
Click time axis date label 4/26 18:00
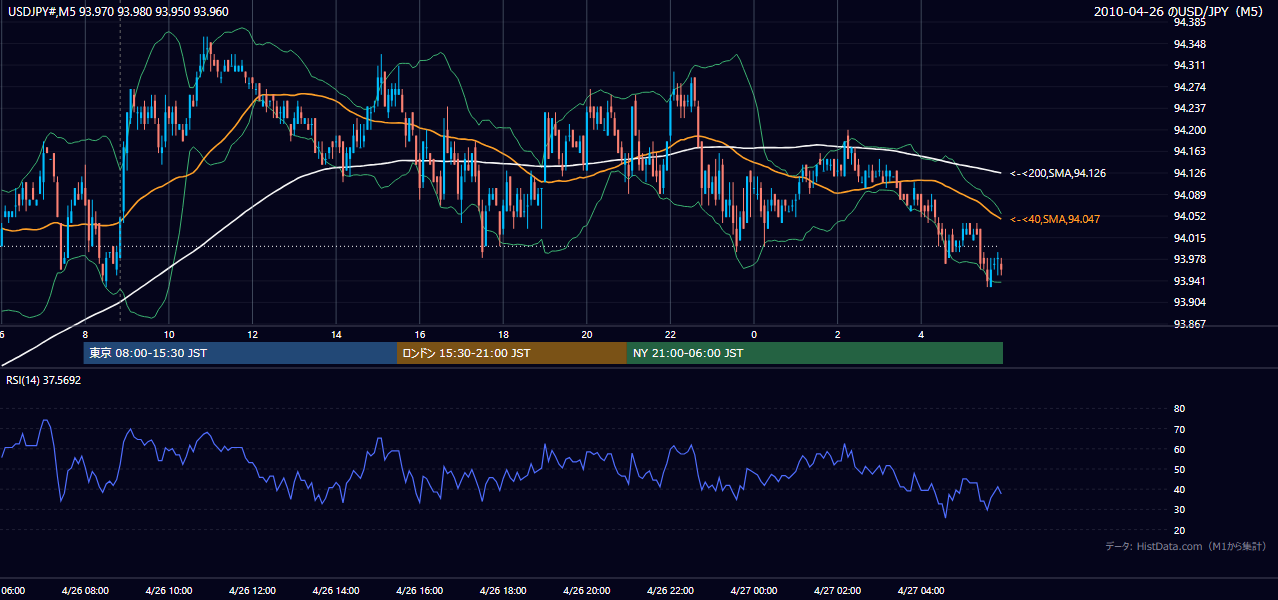[503, 591]
